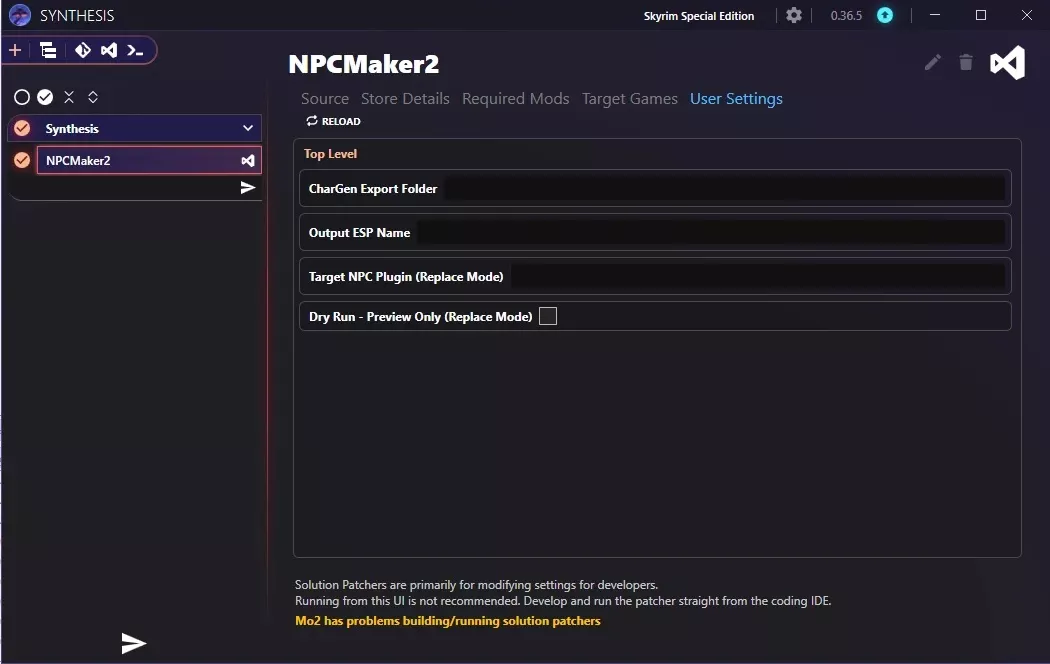Delete the patcher with trash icon
The width and height of the screenshot is (1050, 664).
click(x=966, y=62)
